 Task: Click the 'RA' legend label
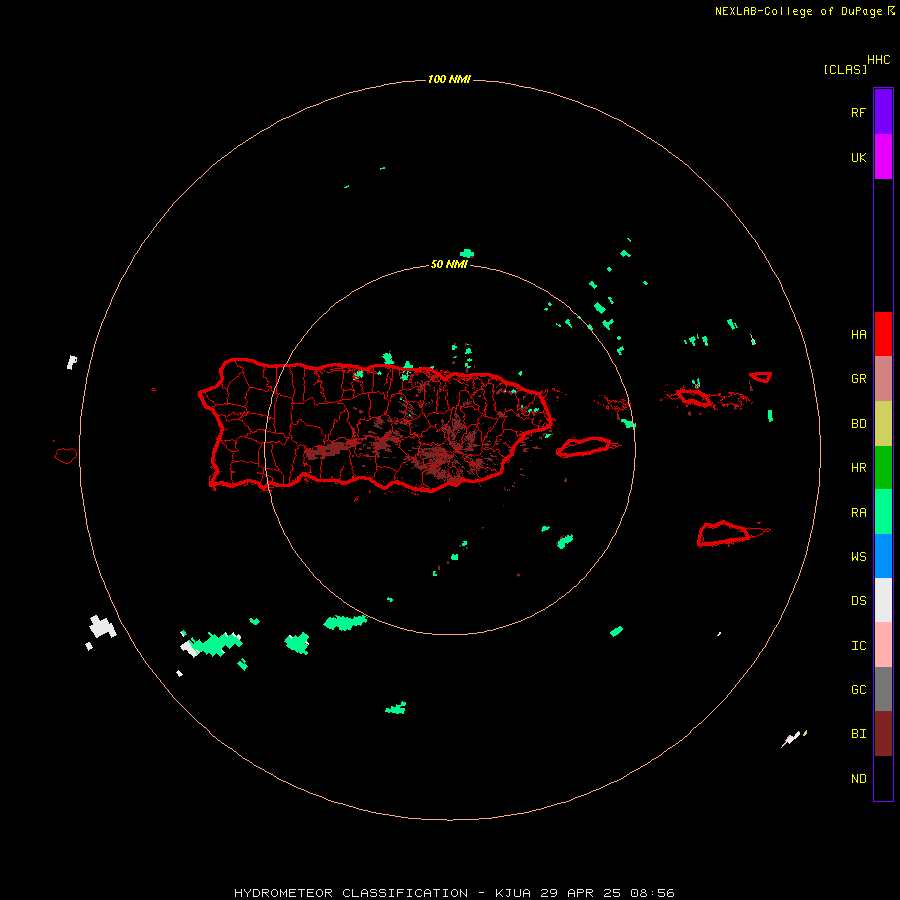point(858,513)
